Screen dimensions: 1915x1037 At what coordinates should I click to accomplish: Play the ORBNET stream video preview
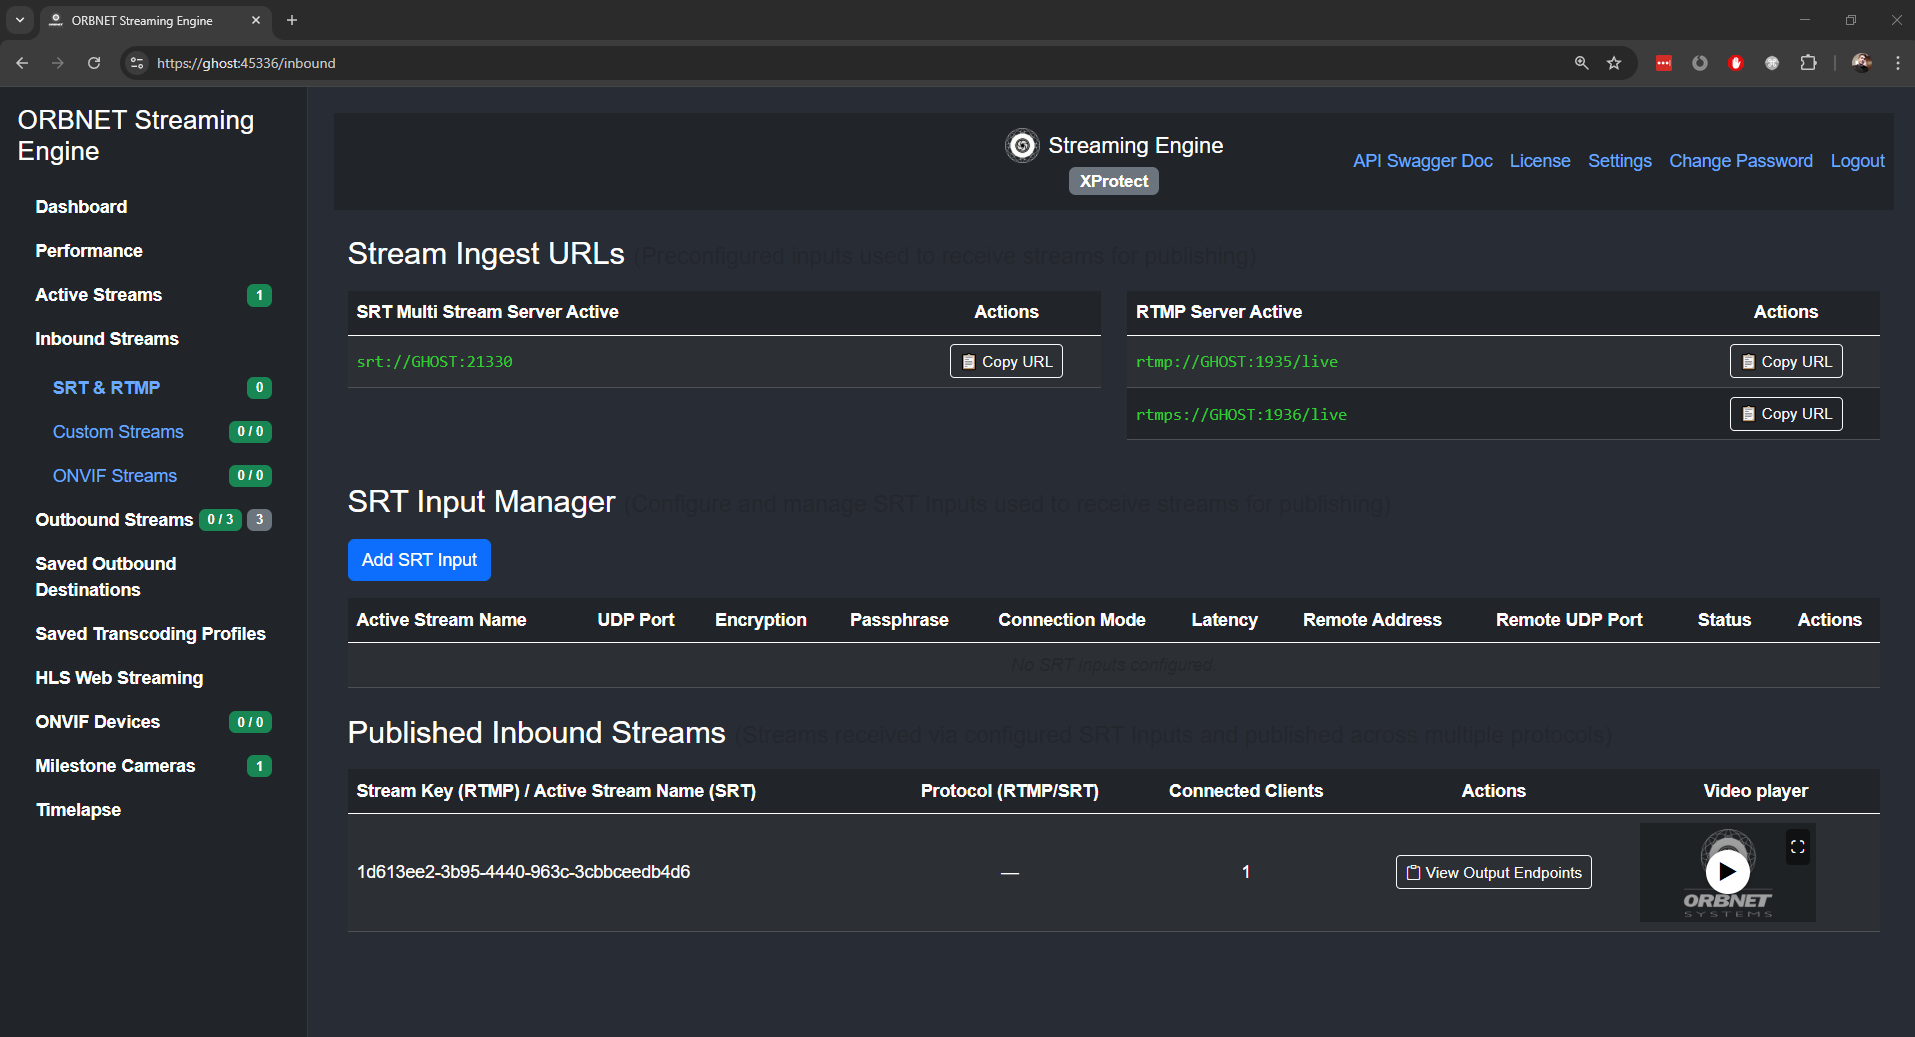[x=1727, y=872]
